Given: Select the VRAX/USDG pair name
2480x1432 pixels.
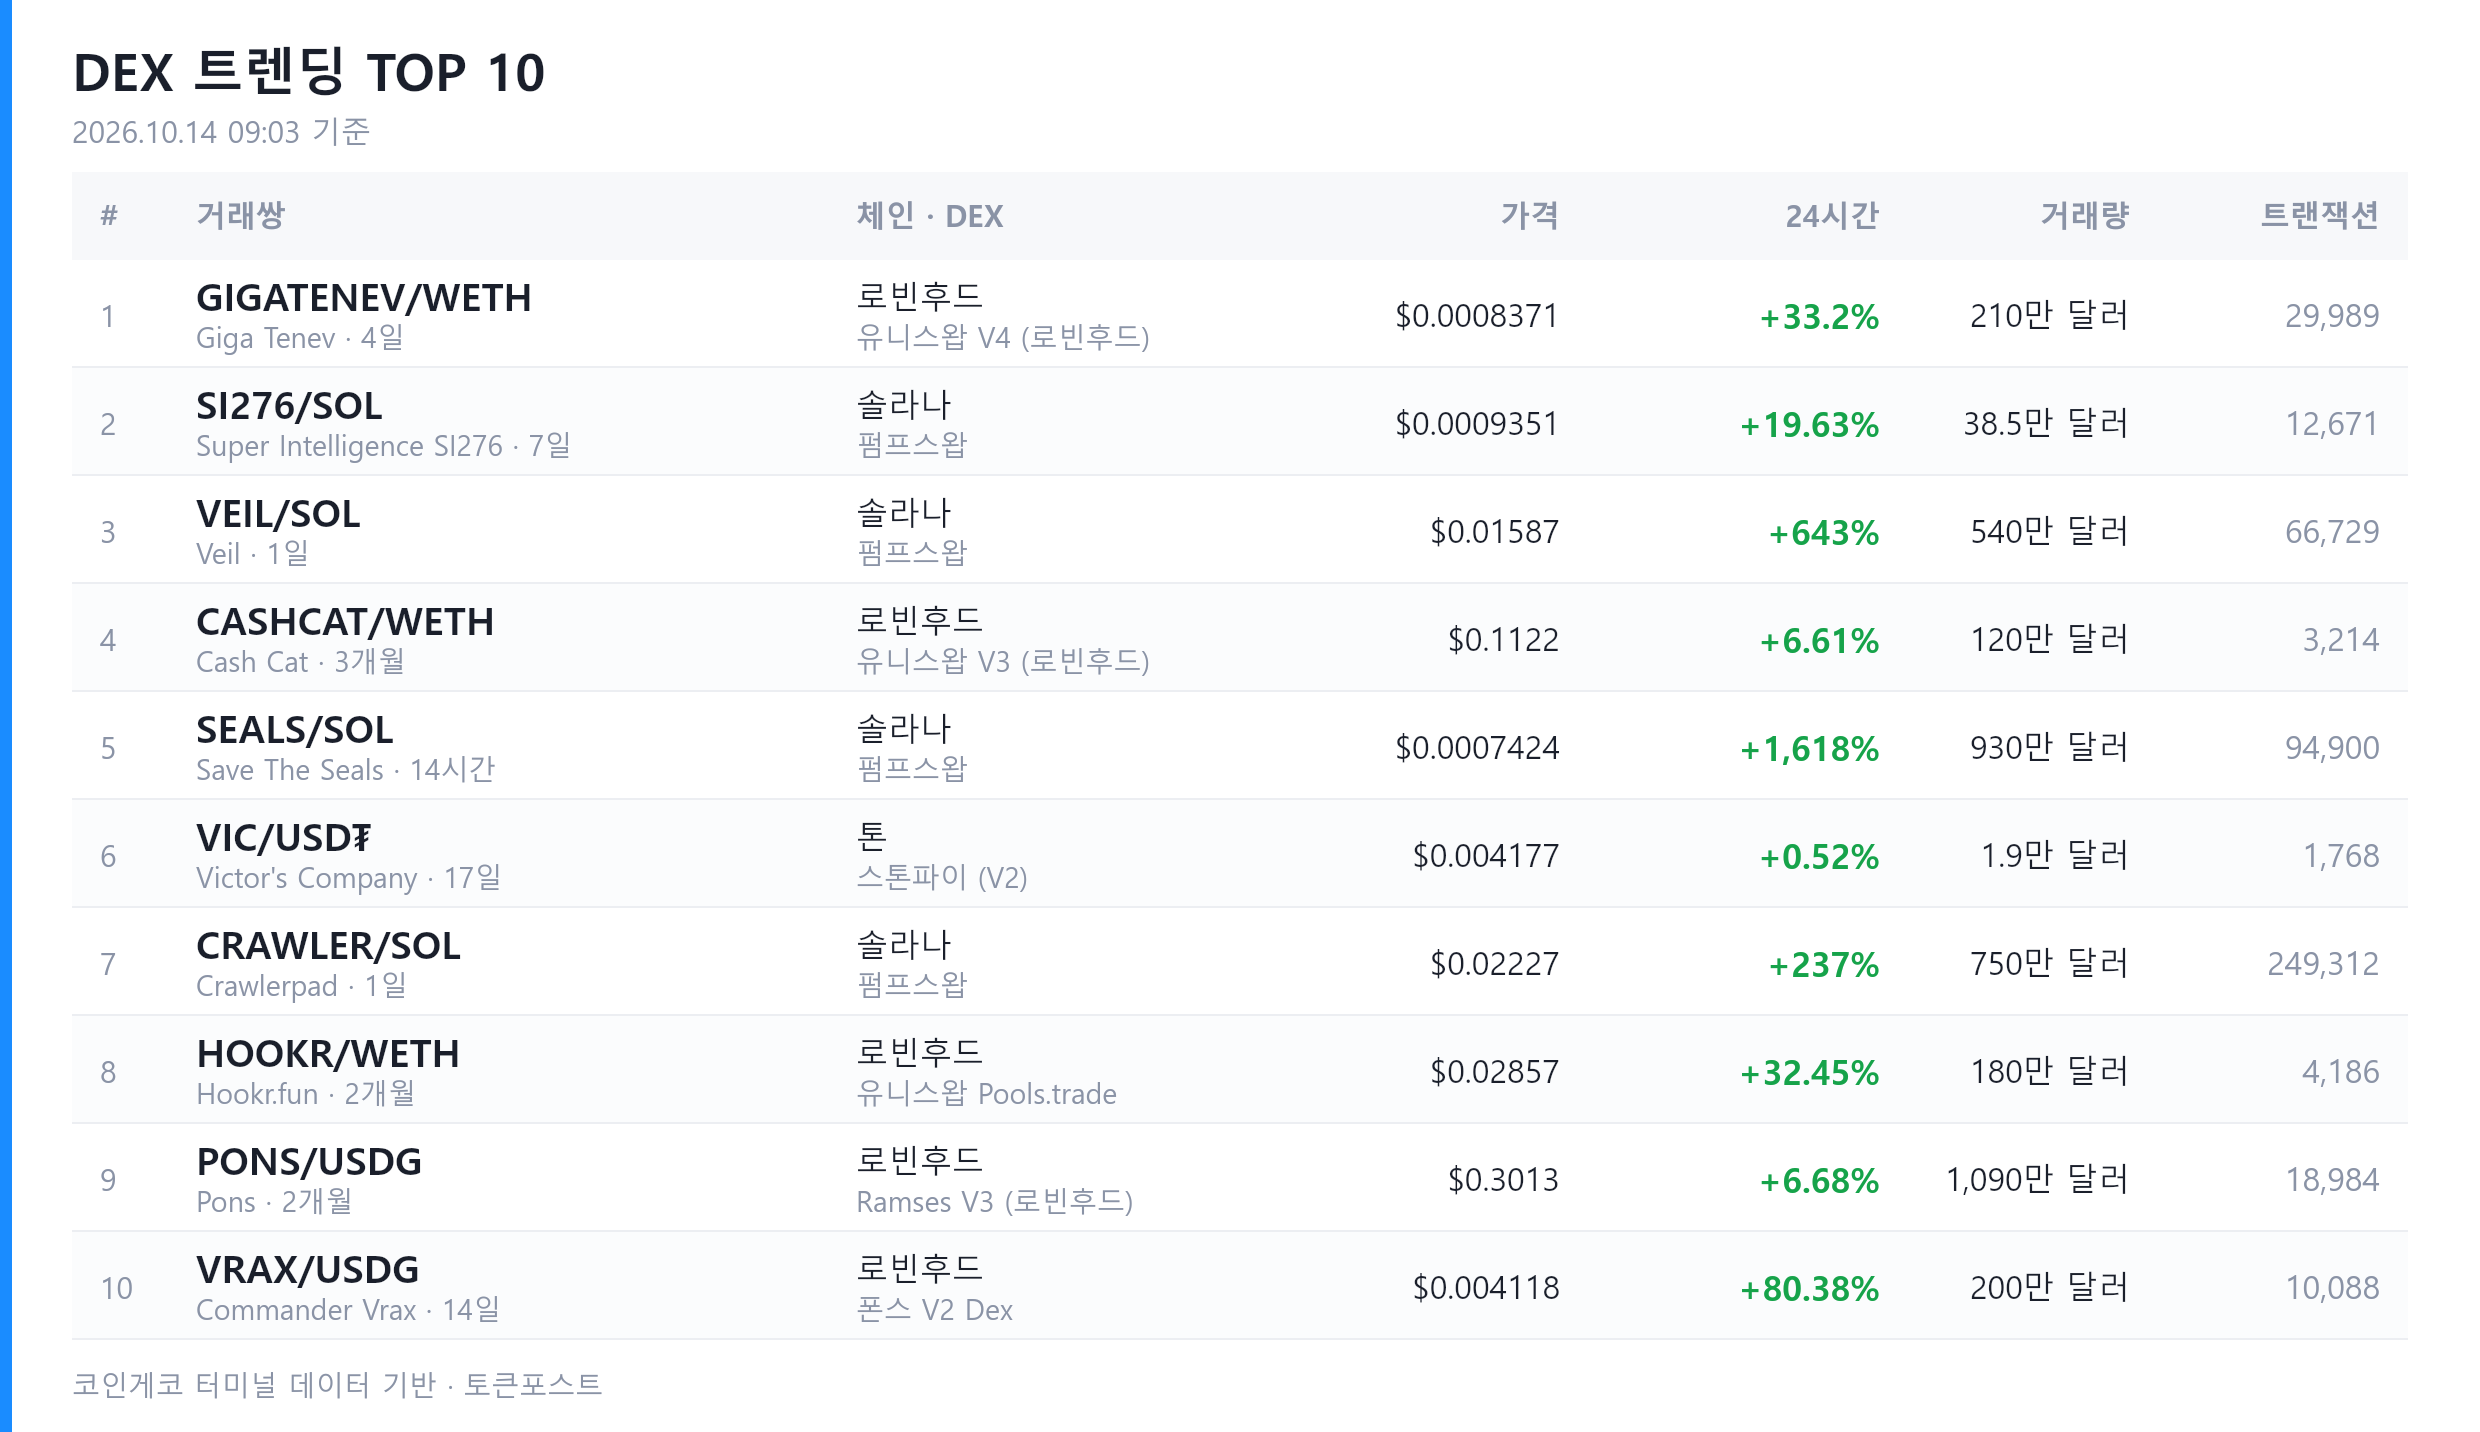Looking at the screenshot, I should pyautogui.click(x=307, y=1270).
